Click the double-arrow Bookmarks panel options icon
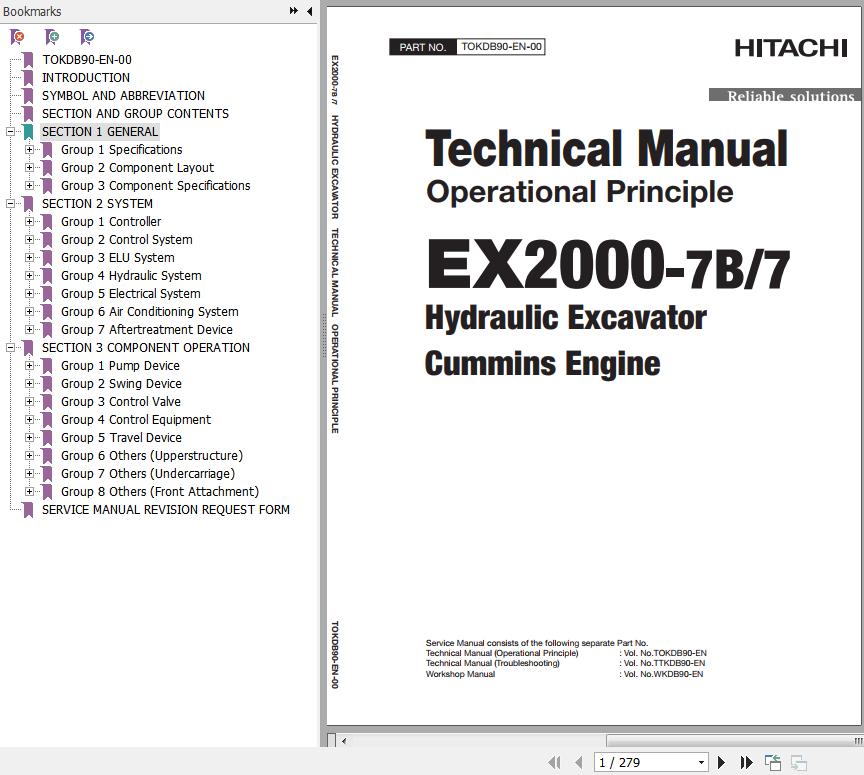Viewport: 864px width, 775px height. 294,11
